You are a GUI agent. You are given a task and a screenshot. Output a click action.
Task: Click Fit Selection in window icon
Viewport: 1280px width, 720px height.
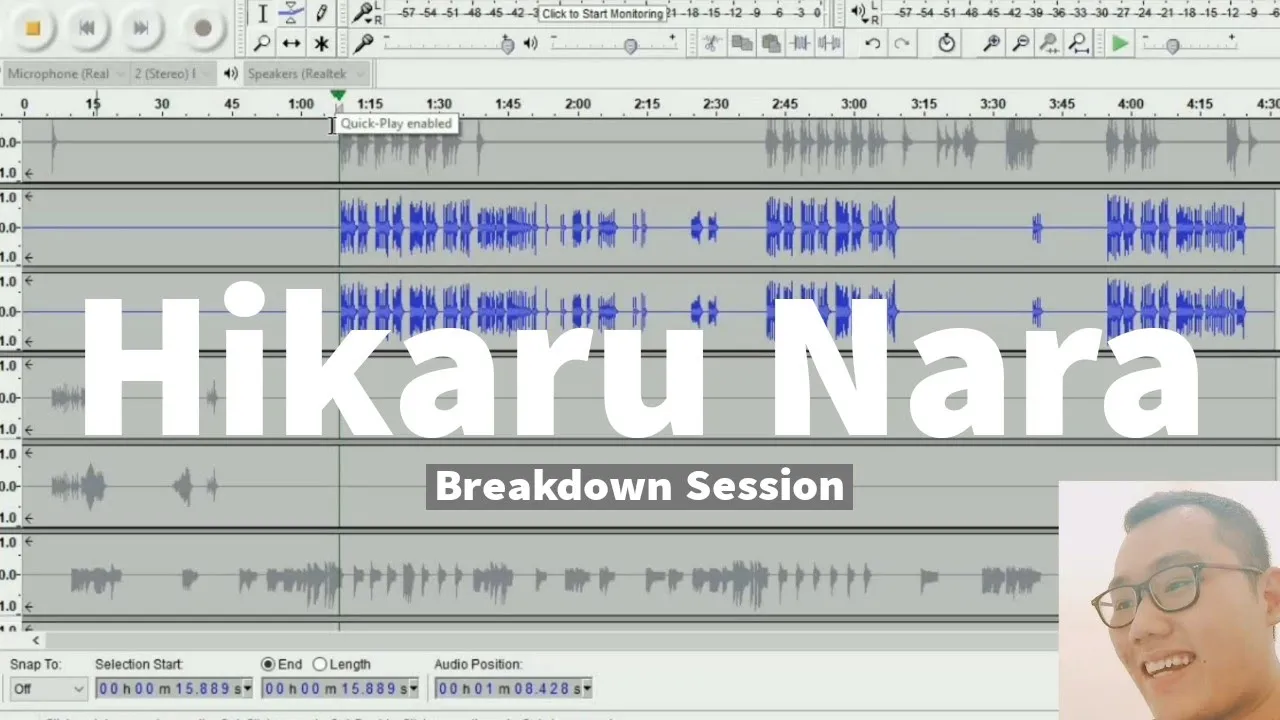point(1049,43)
